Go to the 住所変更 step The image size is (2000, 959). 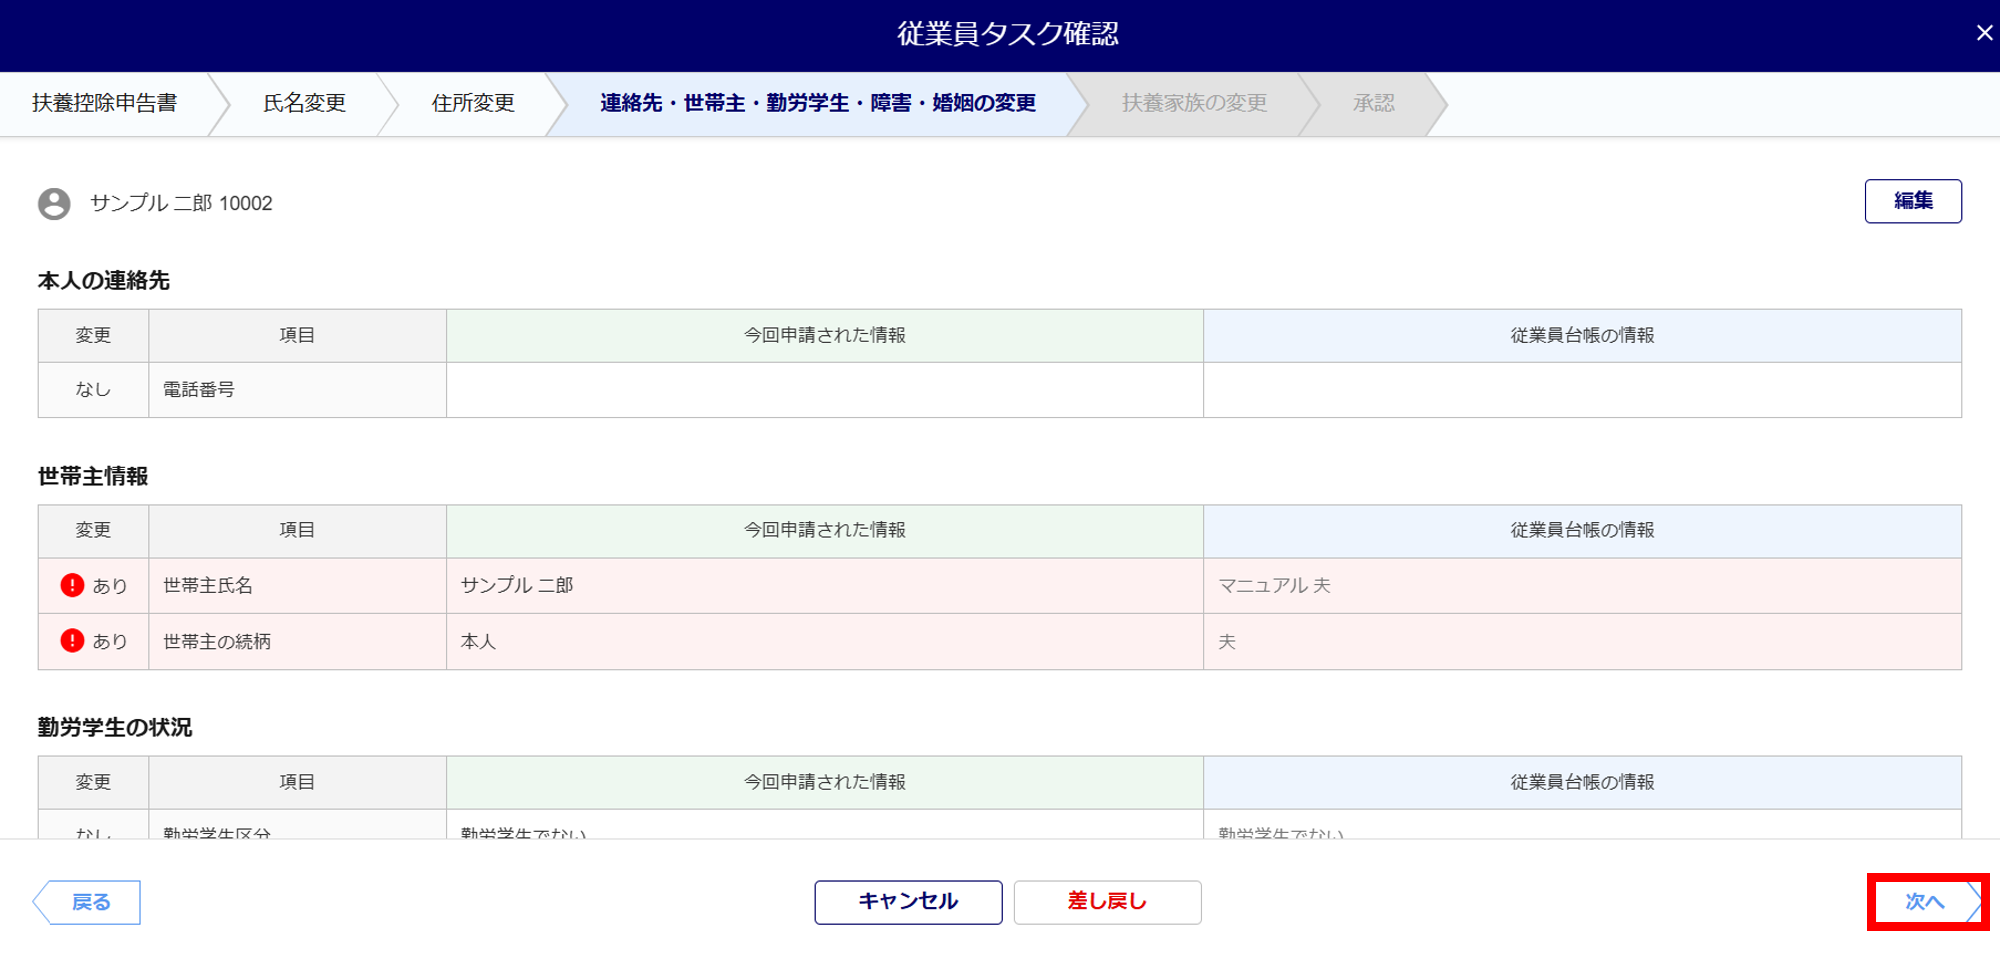click(473, 103)
